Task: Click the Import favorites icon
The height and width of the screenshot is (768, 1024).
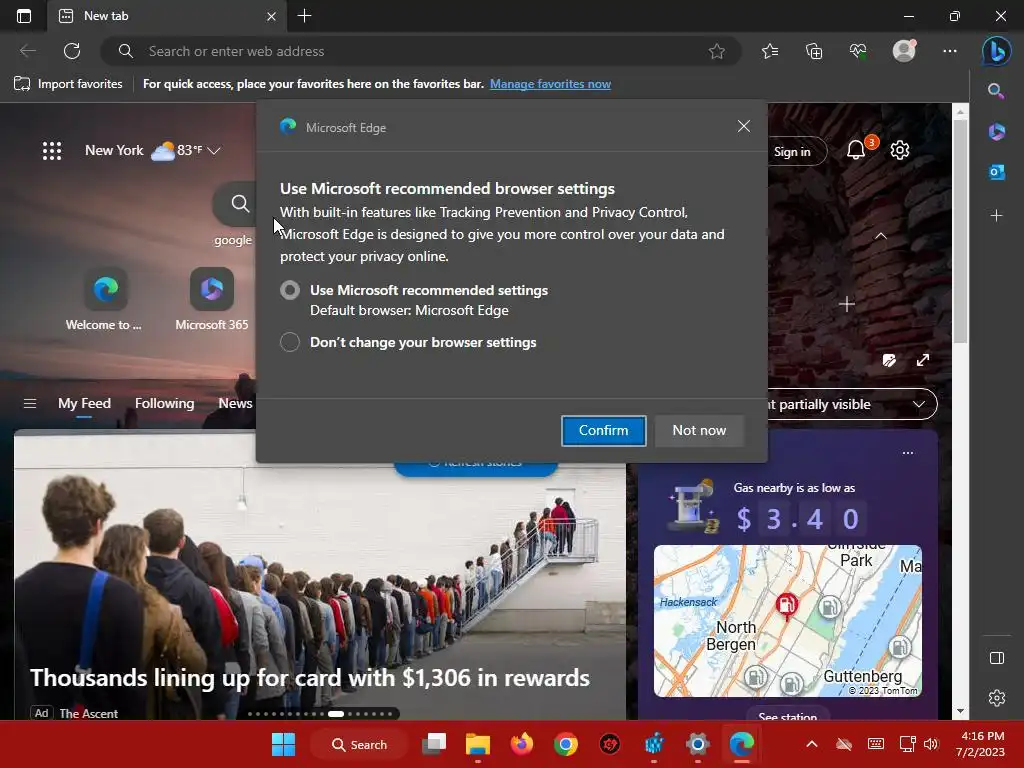Action: pos(22,84)
